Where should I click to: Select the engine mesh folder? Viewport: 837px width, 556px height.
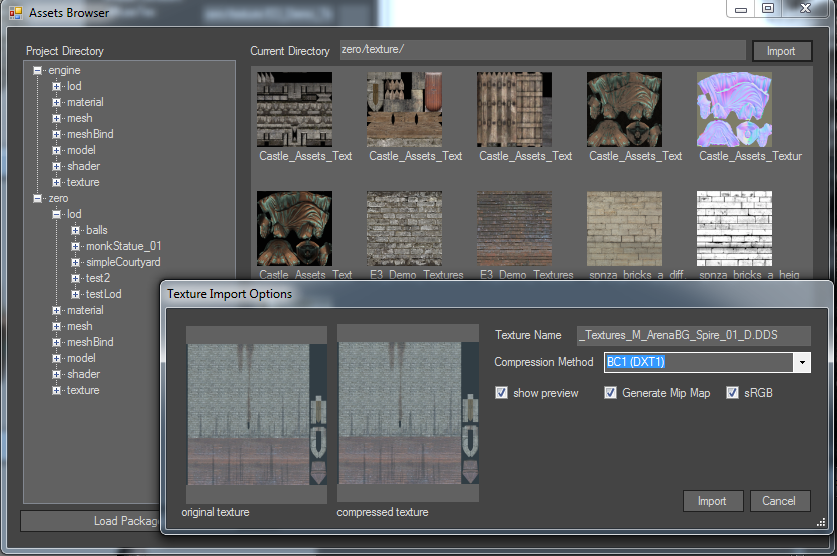(80, 118)
